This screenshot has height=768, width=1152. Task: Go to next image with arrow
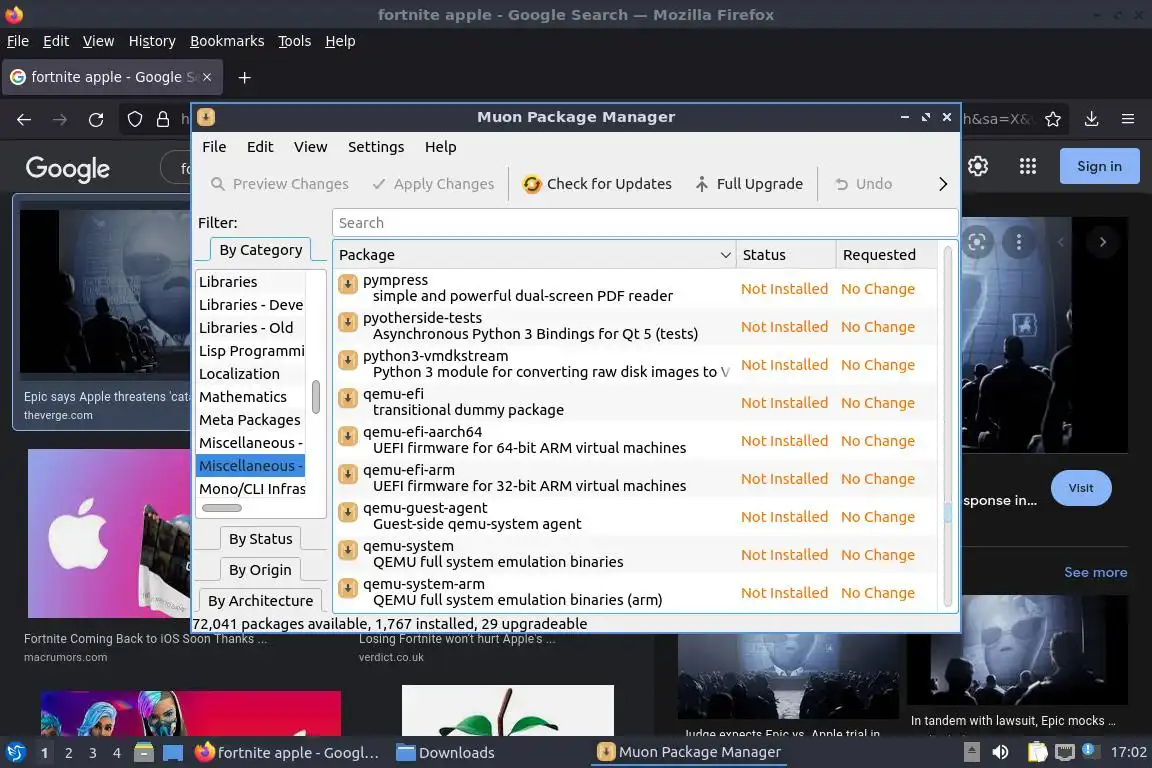click(x=1102, y=242)
